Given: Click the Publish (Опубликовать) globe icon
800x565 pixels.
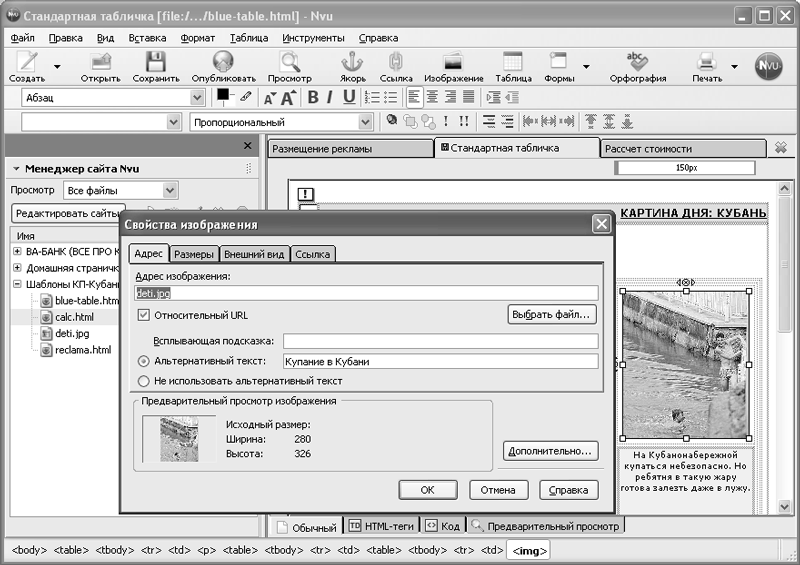Looking at the screenshot, I should click(223, 63).
